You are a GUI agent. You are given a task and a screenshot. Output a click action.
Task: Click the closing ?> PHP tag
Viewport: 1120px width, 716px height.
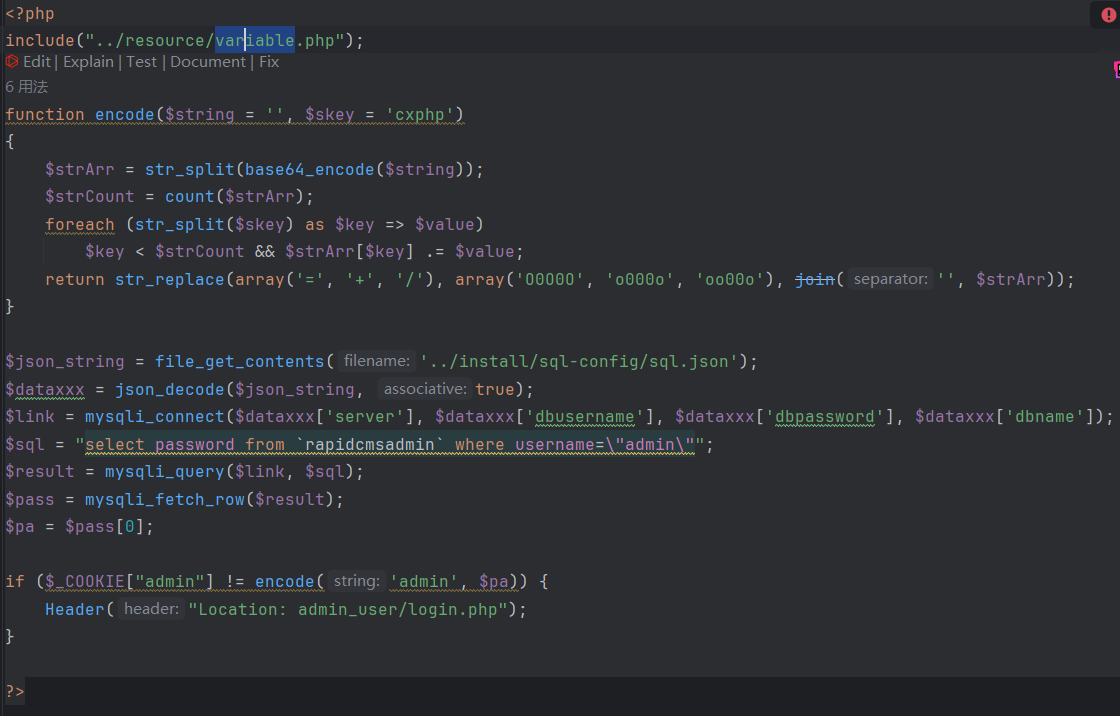tap(15, 691)
